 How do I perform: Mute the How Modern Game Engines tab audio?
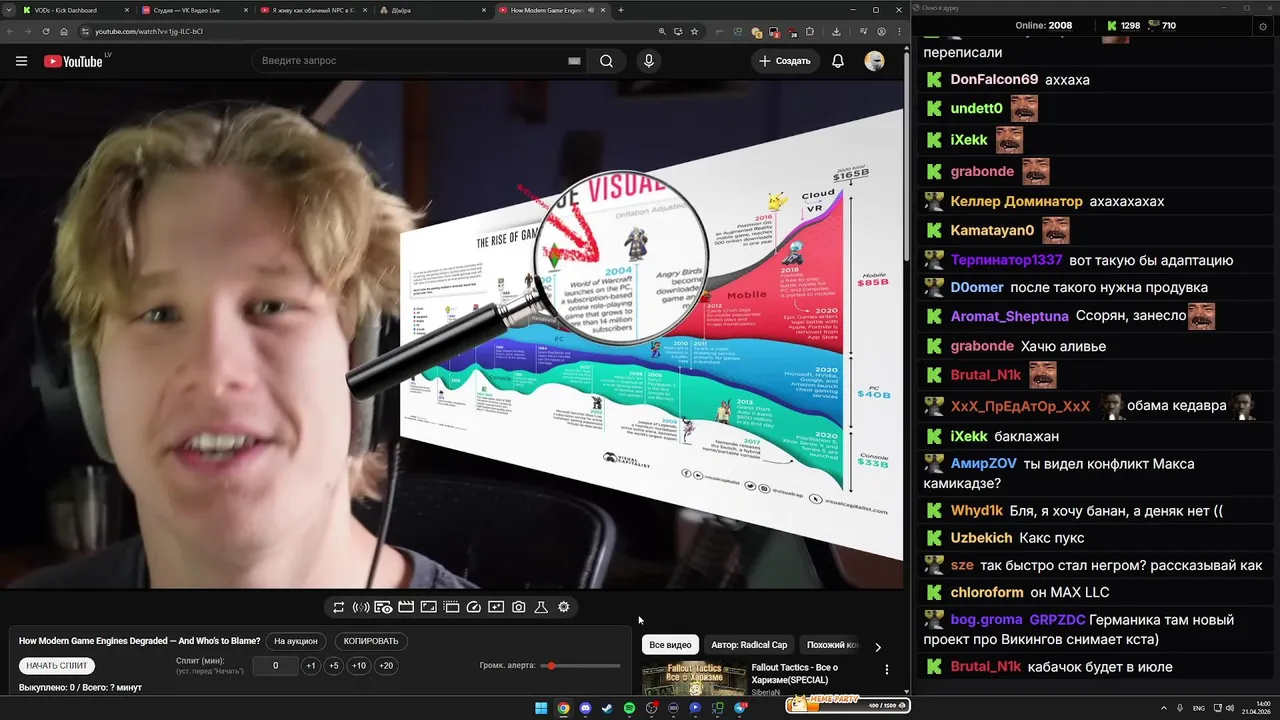(591, 10)
